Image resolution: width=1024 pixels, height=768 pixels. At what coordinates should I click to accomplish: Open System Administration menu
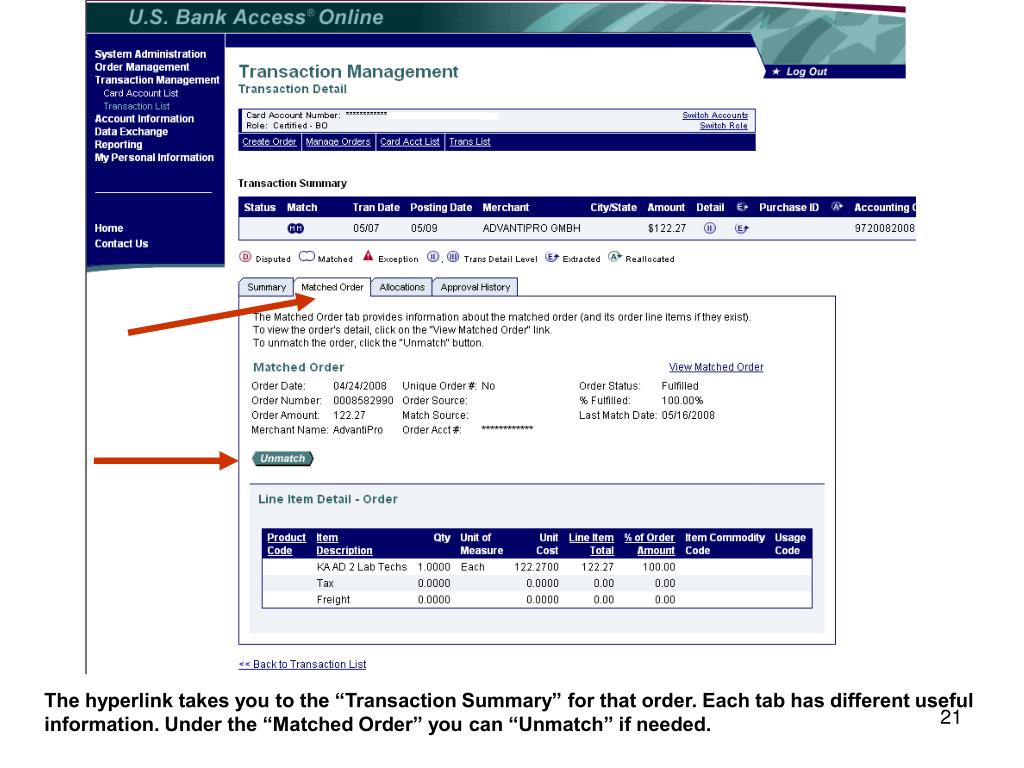point(150,54)
